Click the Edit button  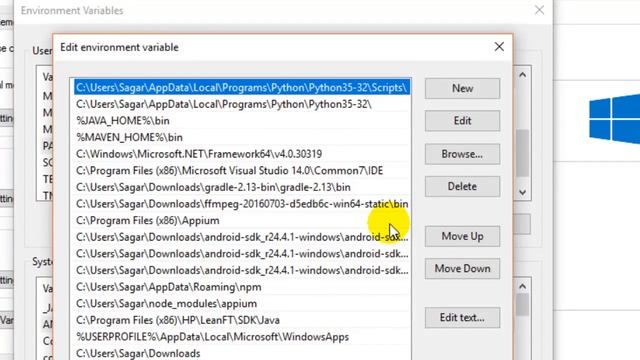tap(462, 121)
